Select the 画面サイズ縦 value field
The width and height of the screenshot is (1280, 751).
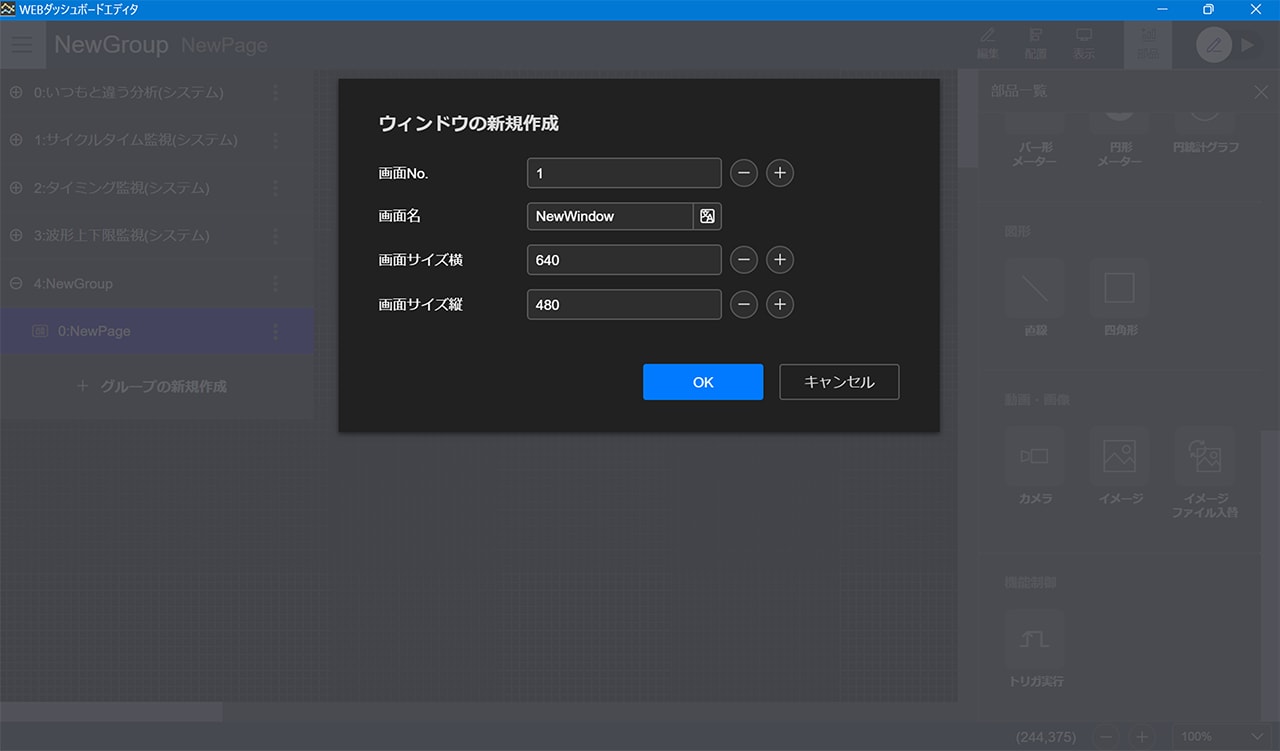tap(623, 305)
